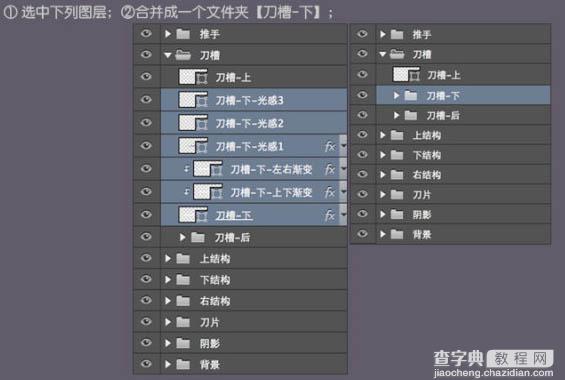Hide the 刀槽-下-光感3 layer with its eye
Image resolution: width=565 pixels, height=380 pixels.
point(146,99)
